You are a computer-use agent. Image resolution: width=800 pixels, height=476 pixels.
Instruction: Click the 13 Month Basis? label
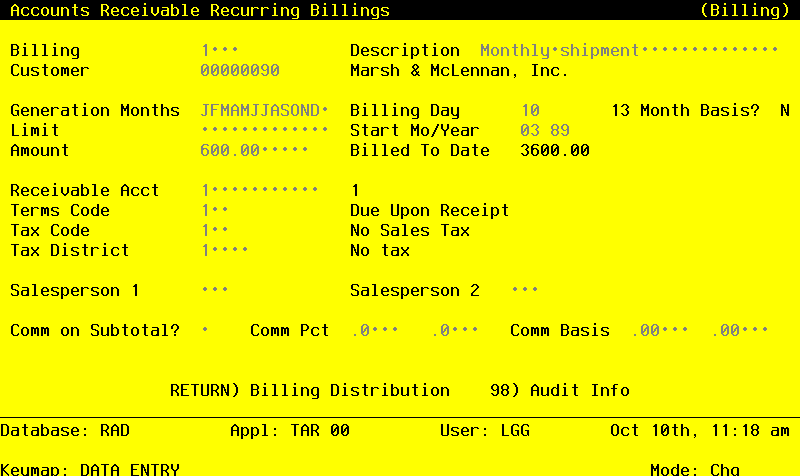click(685, 110)
